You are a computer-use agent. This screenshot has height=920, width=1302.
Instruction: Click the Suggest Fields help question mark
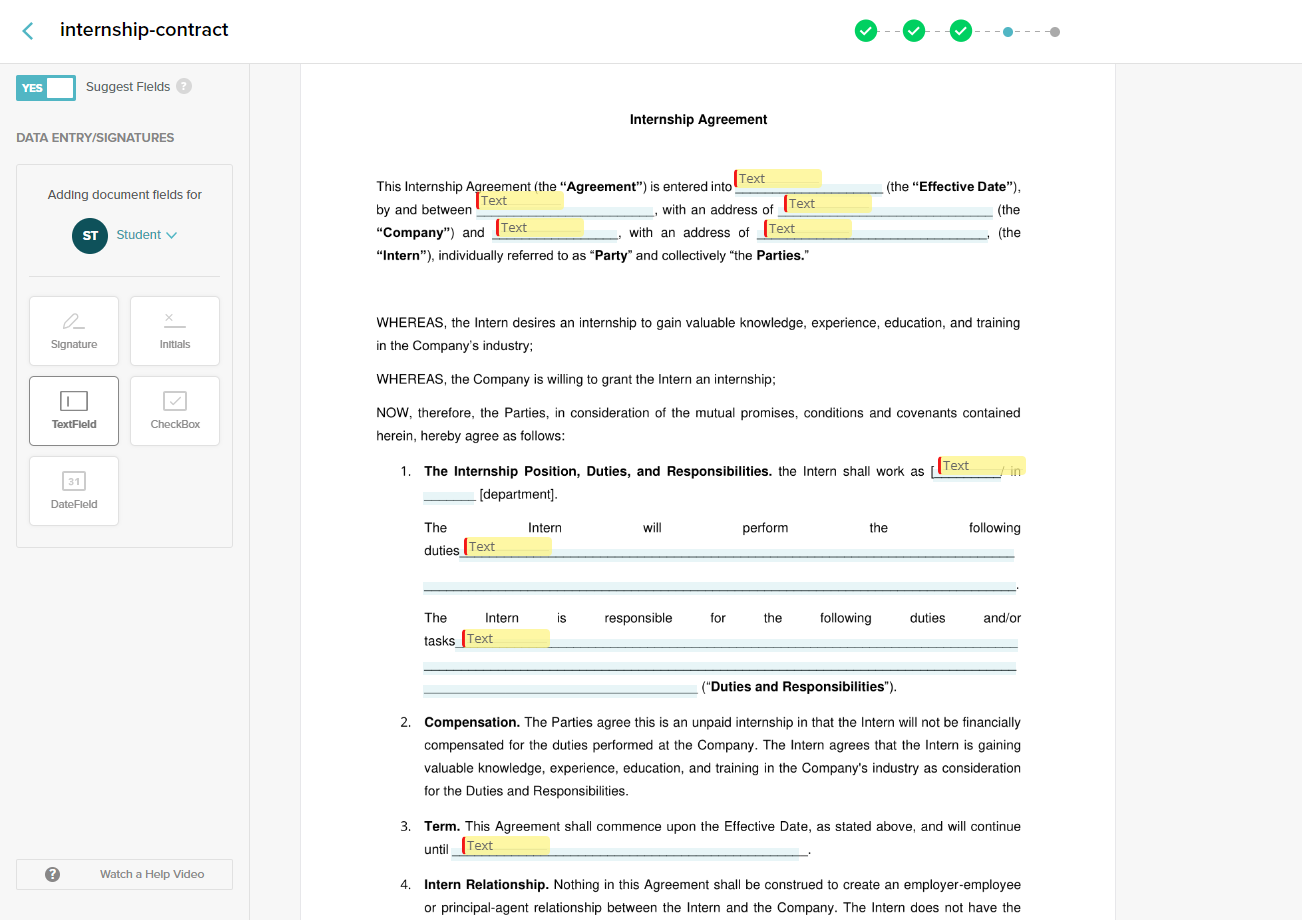coord(183,86)
